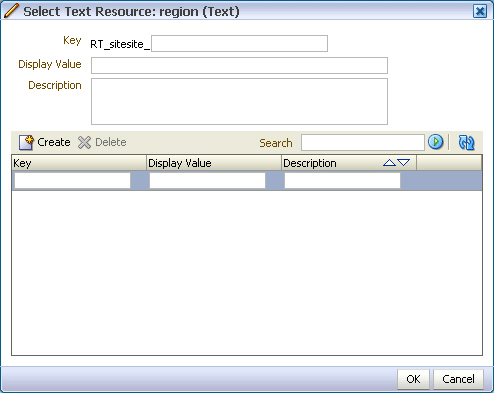Image resolution: width=494 pixels, height=393 pixels.
Task: Click the Key column header
Action: (79, 163)
